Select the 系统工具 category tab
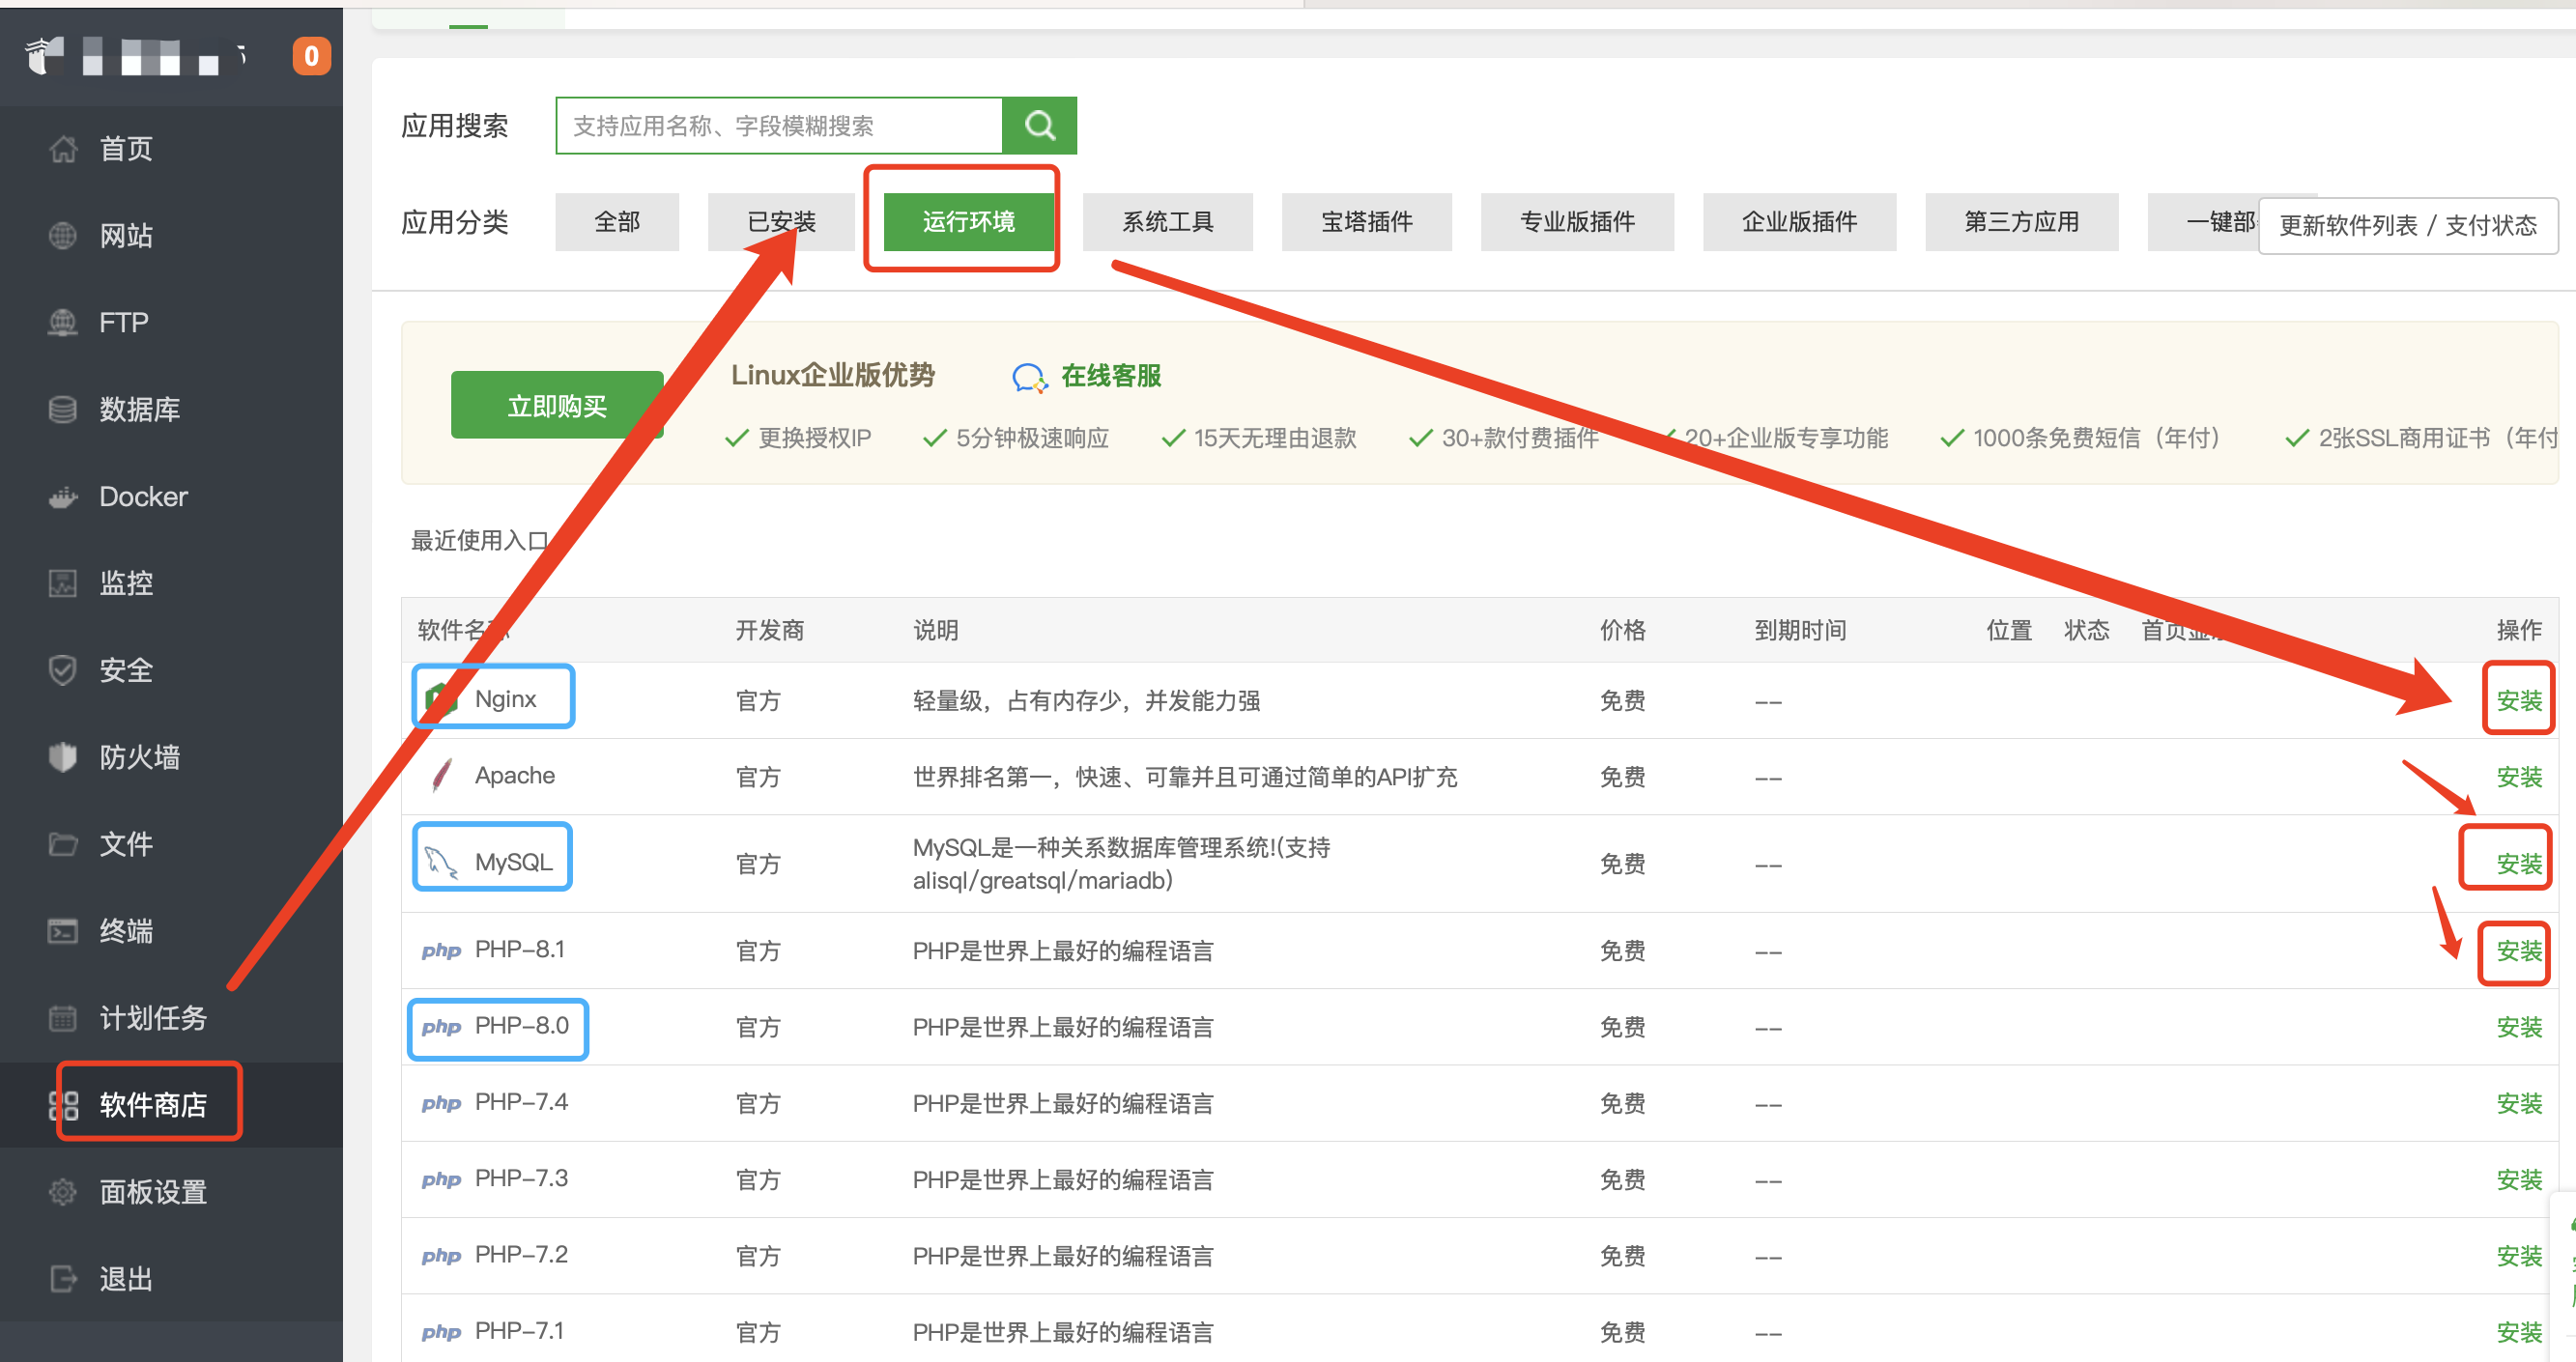The width and height of the screenshot is (2576, 1362). click(x=1167, y=221)
